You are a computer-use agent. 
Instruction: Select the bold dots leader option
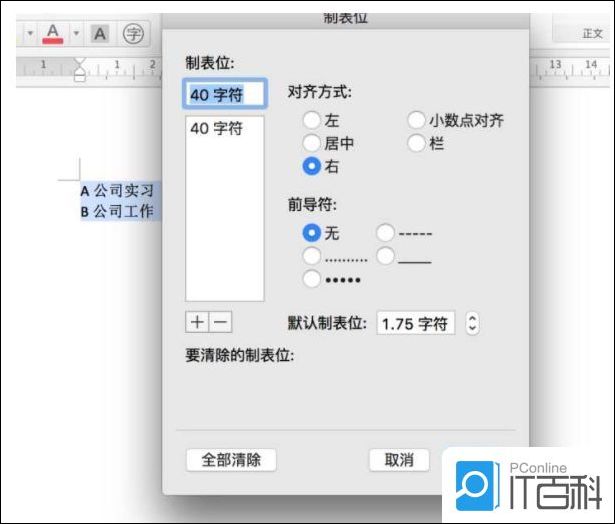tap(312, 279)
